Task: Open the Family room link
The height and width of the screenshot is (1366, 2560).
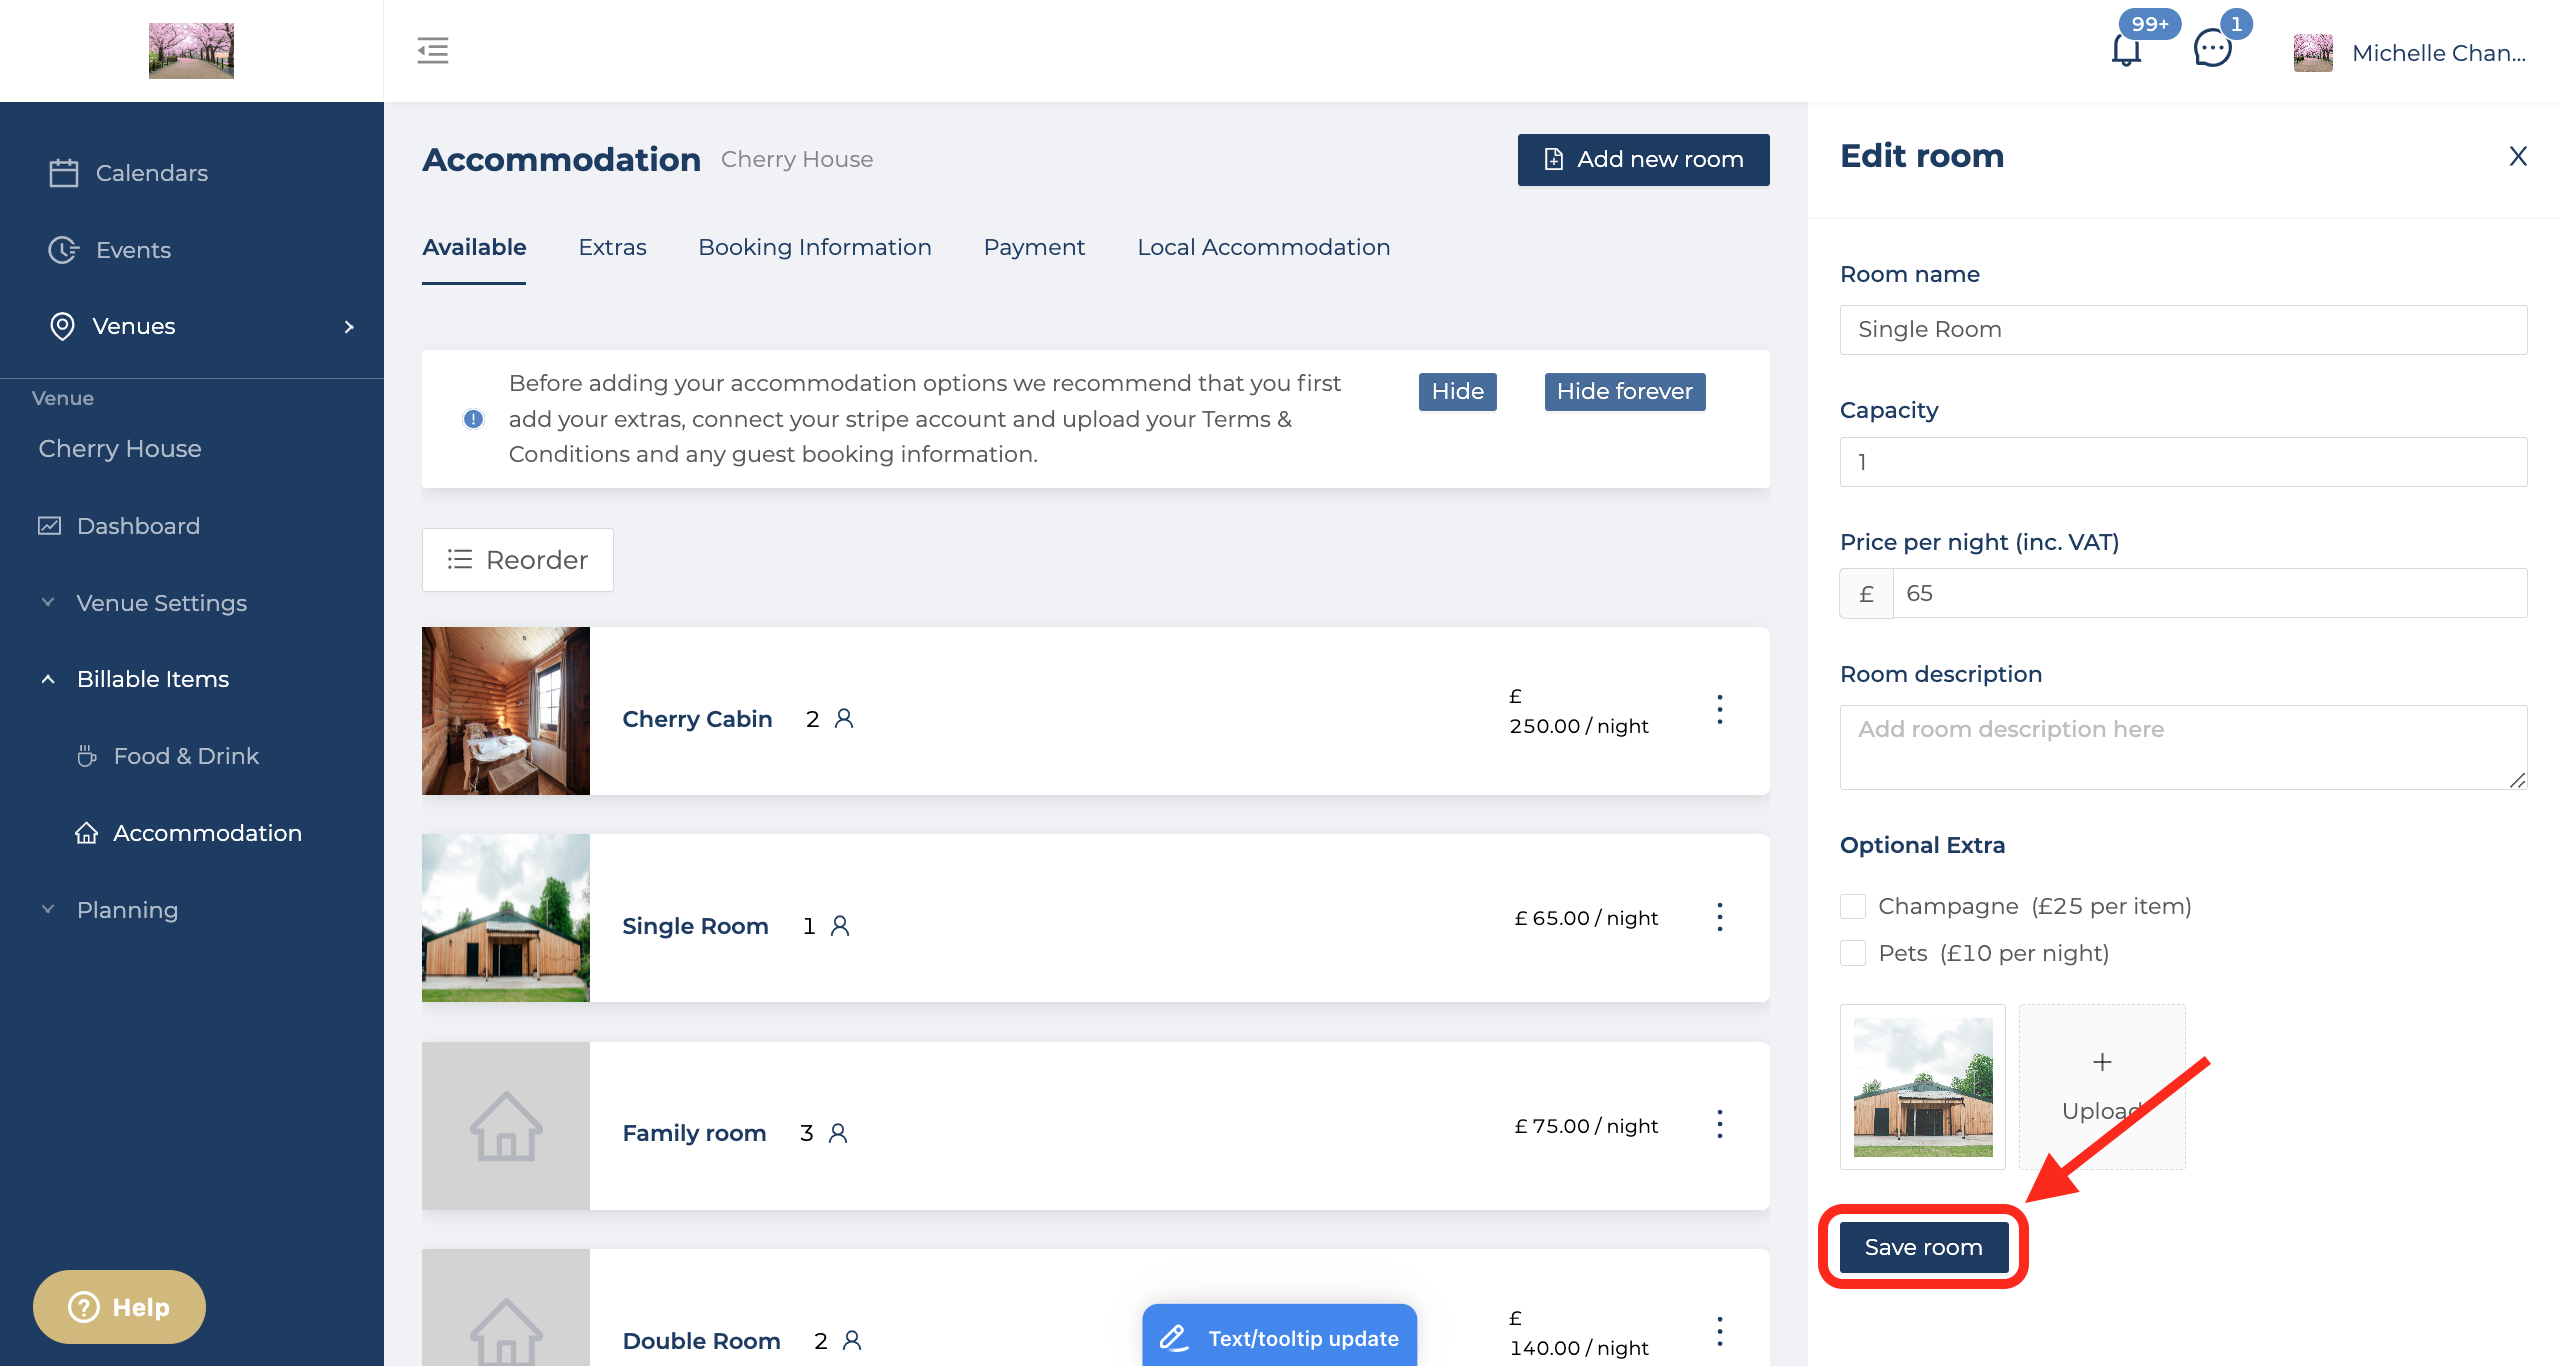Action: [694, 1133]
